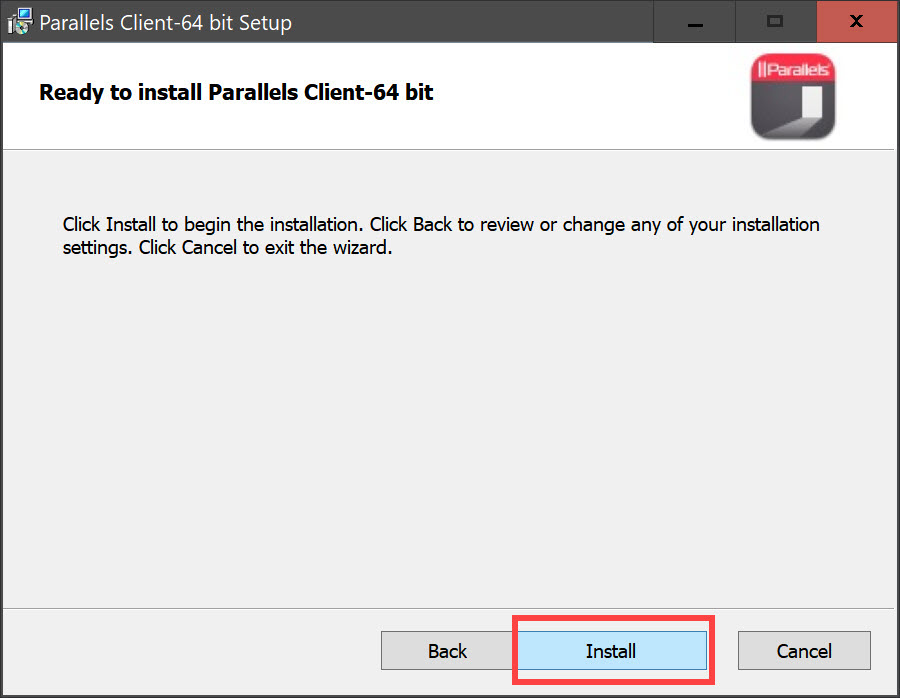Image resolution: width=900 pixels, height=698 pixels.
Task: Minimize the Setup window
Action: coord(694,22)
